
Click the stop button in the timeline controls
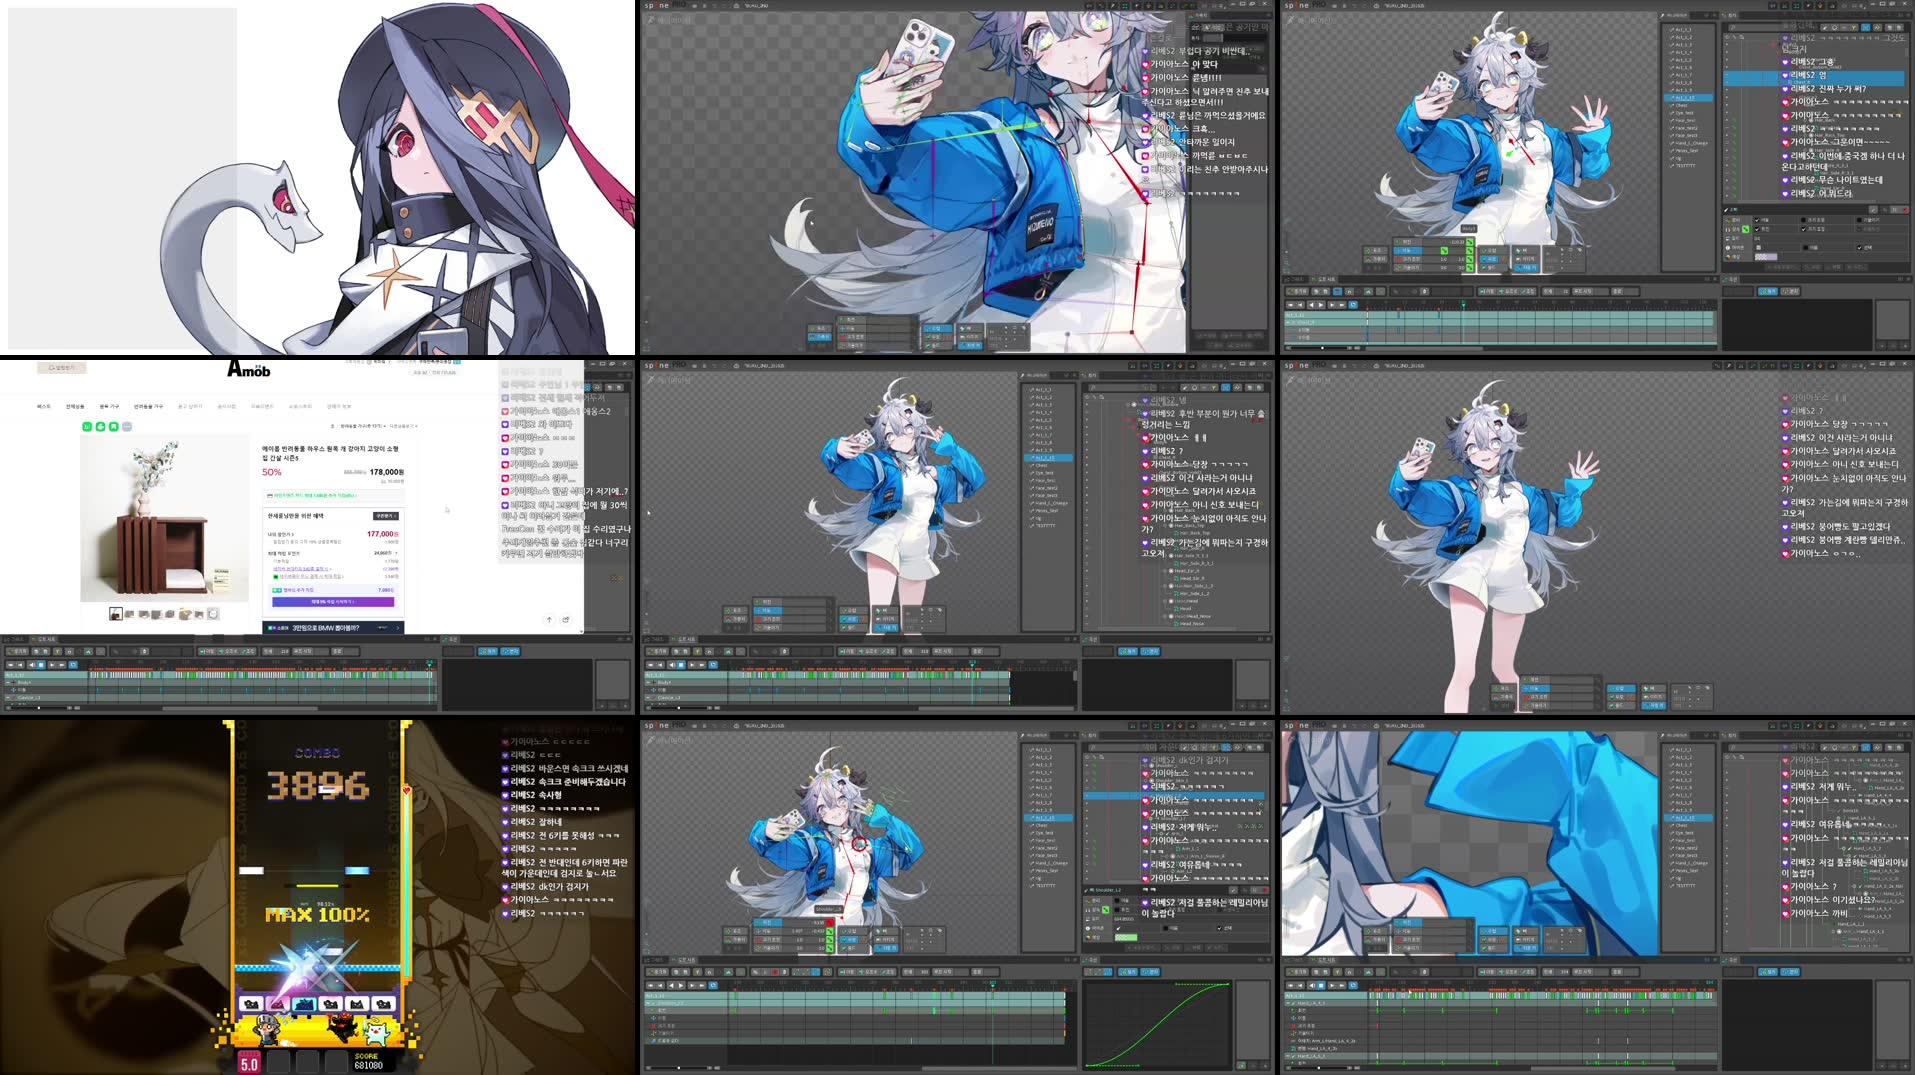(x=679, y=665)
